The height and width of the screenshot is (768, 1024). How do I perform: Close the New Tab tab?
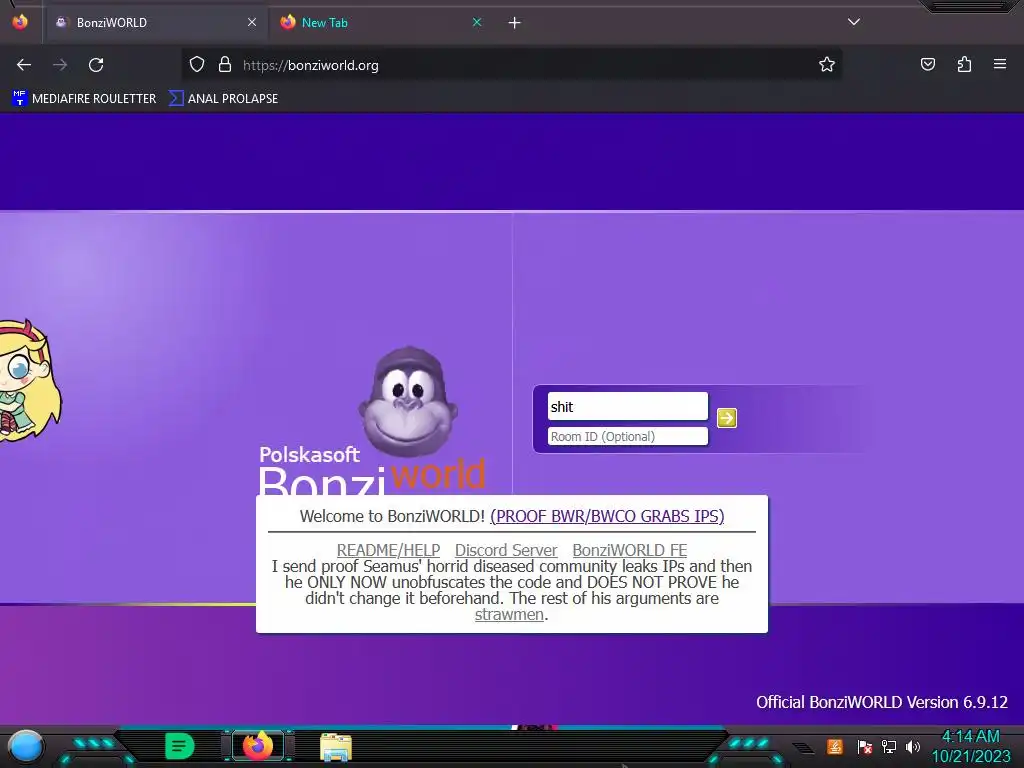477,22
